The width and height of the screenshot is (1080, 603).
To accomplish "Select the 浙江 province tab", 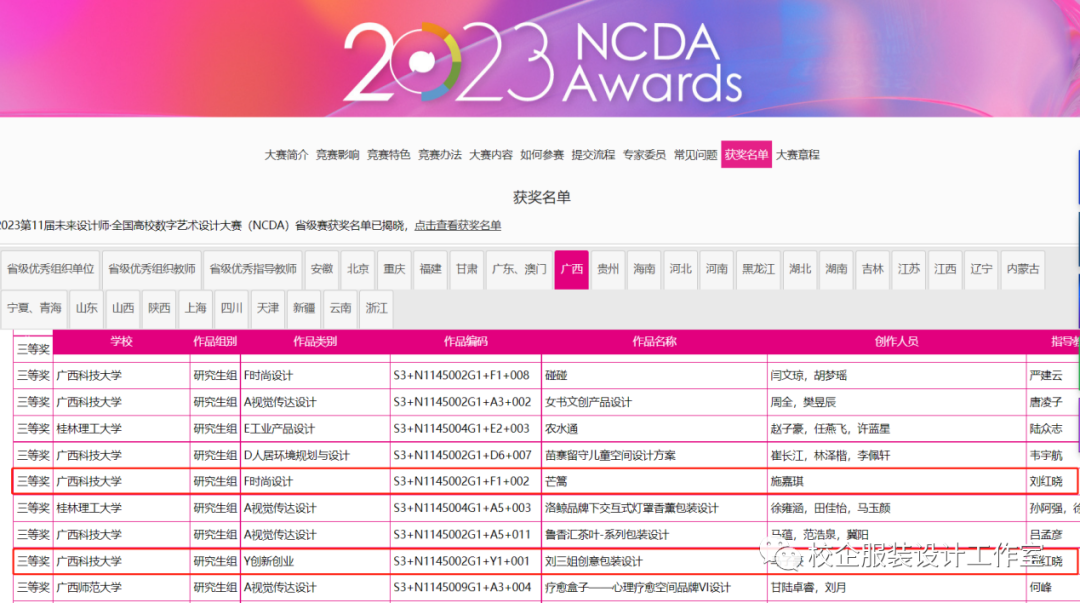I will 376,308.
